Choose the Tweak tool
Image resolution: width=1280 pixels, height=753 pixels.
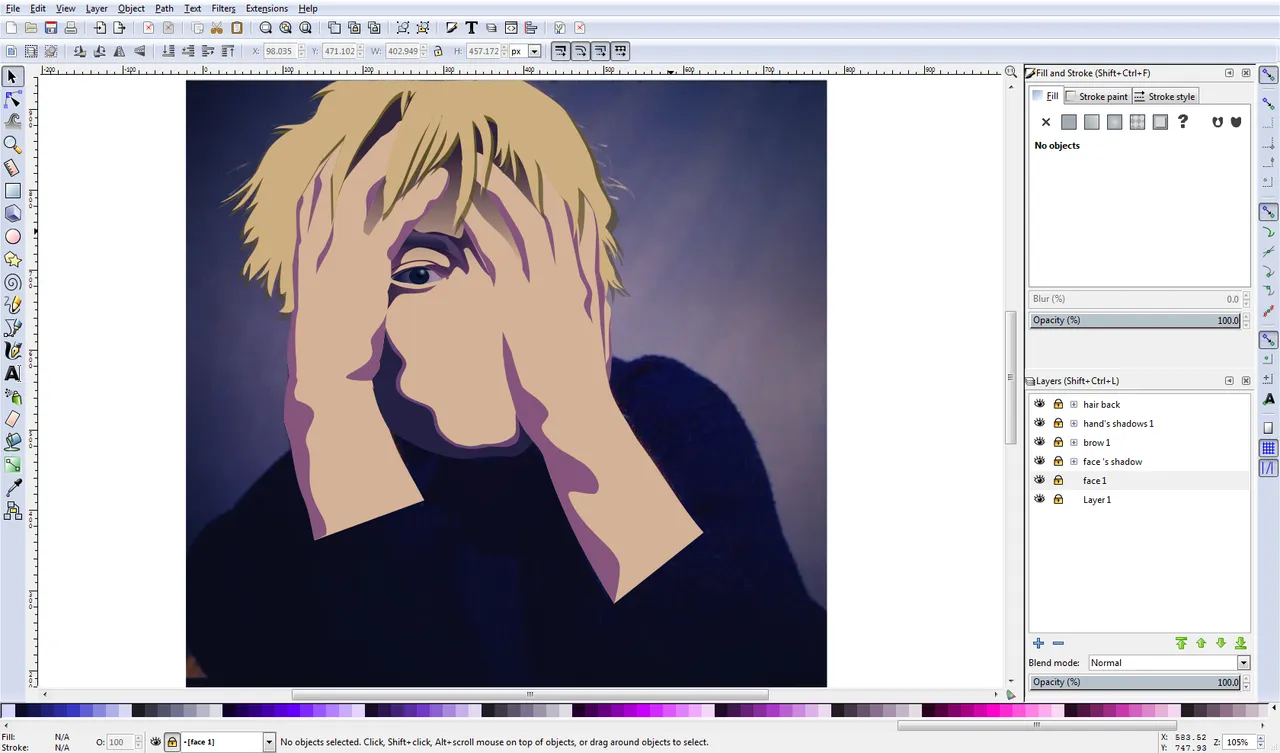(13, 121)
